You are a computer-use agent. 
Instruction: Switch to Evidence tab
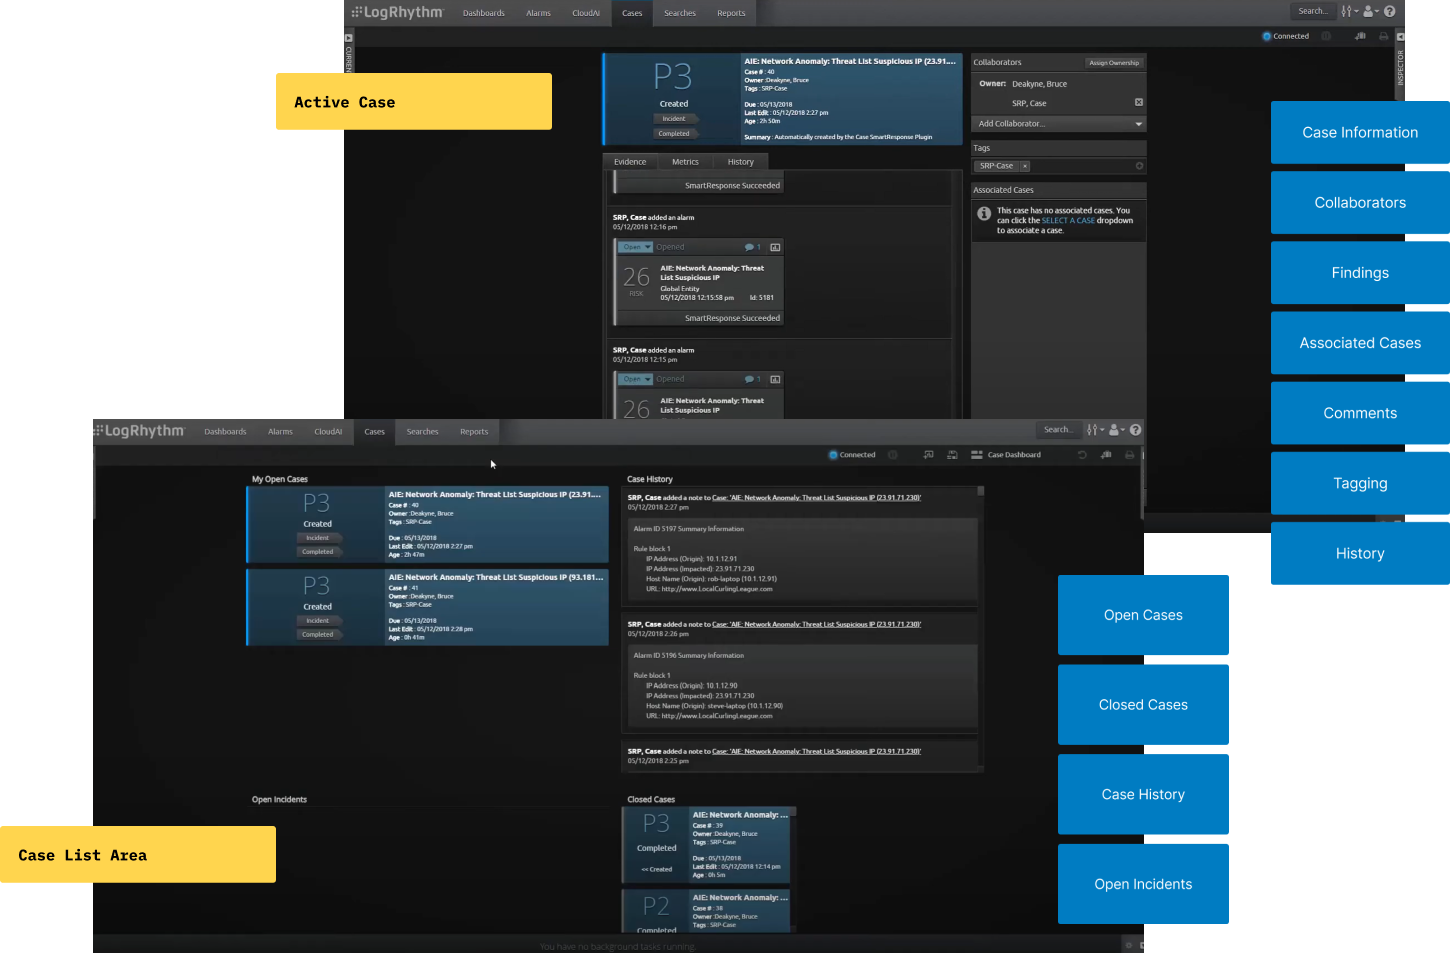click(630, 161)
